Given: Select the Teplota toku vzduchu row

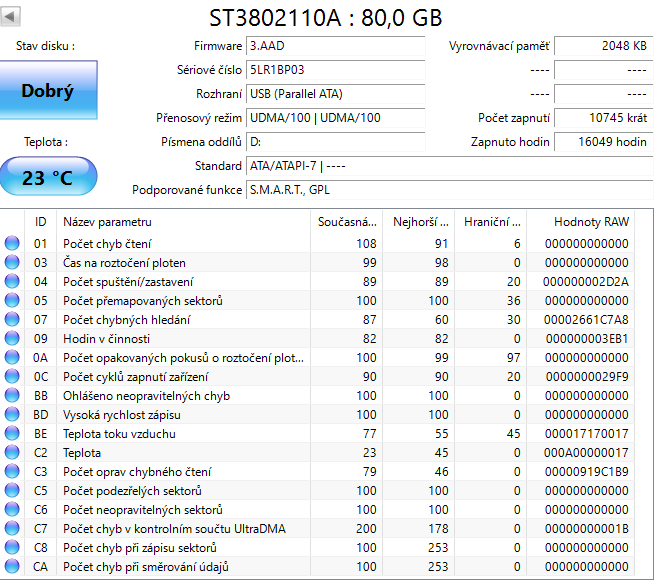Looking at the screenshot, I should (317, 434).
